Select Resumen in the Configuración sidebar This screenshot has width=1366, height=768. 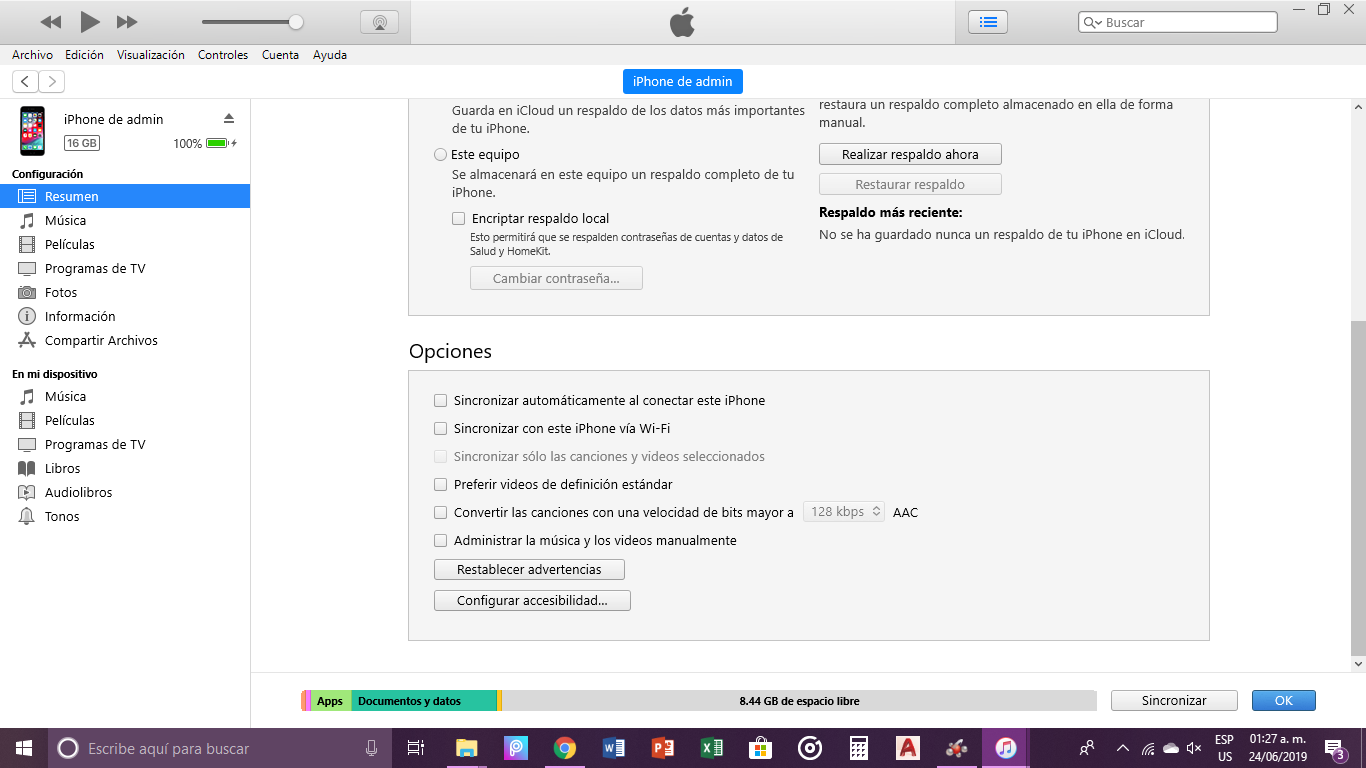[125, 196]
